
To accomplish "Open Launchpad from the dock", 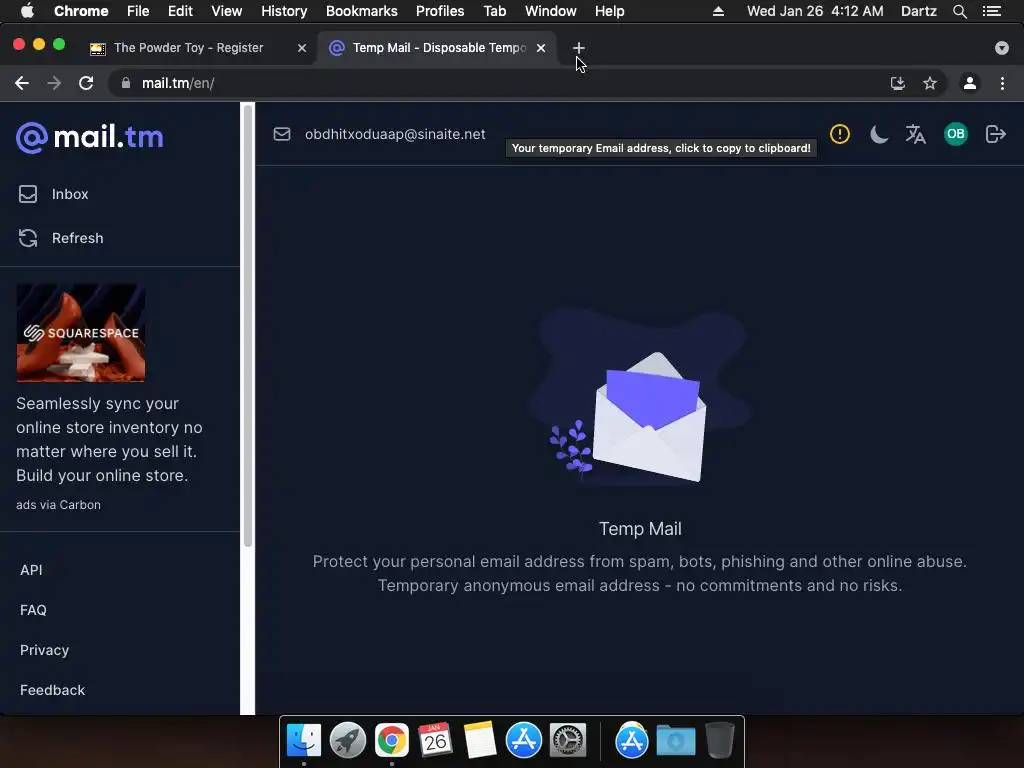I will click(347, 740).
